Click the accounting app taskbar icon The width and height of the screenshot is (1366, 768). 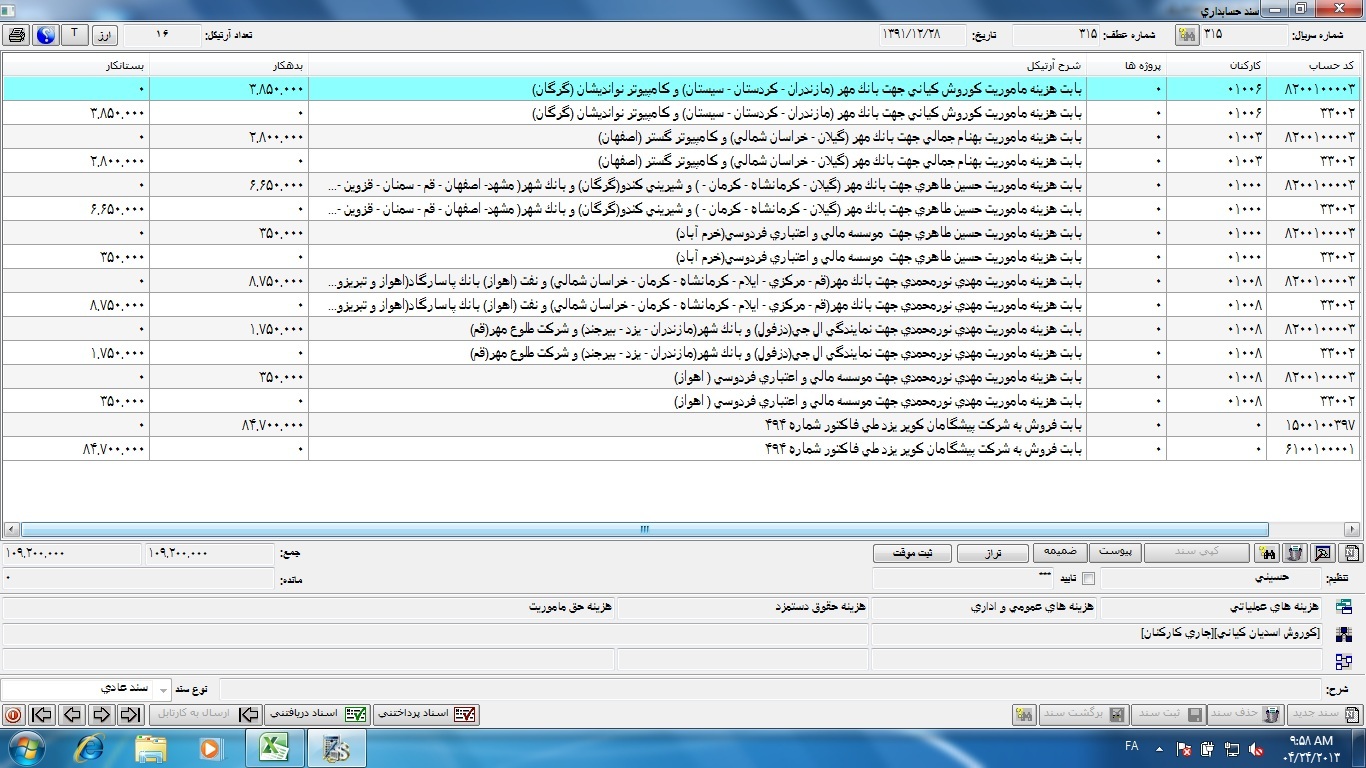click(336, 748)
